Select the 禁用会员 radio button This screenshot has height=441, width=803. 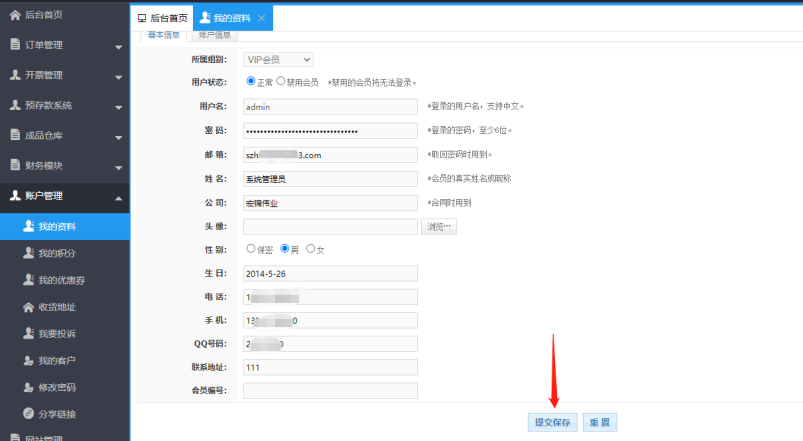tap(281, 82)
